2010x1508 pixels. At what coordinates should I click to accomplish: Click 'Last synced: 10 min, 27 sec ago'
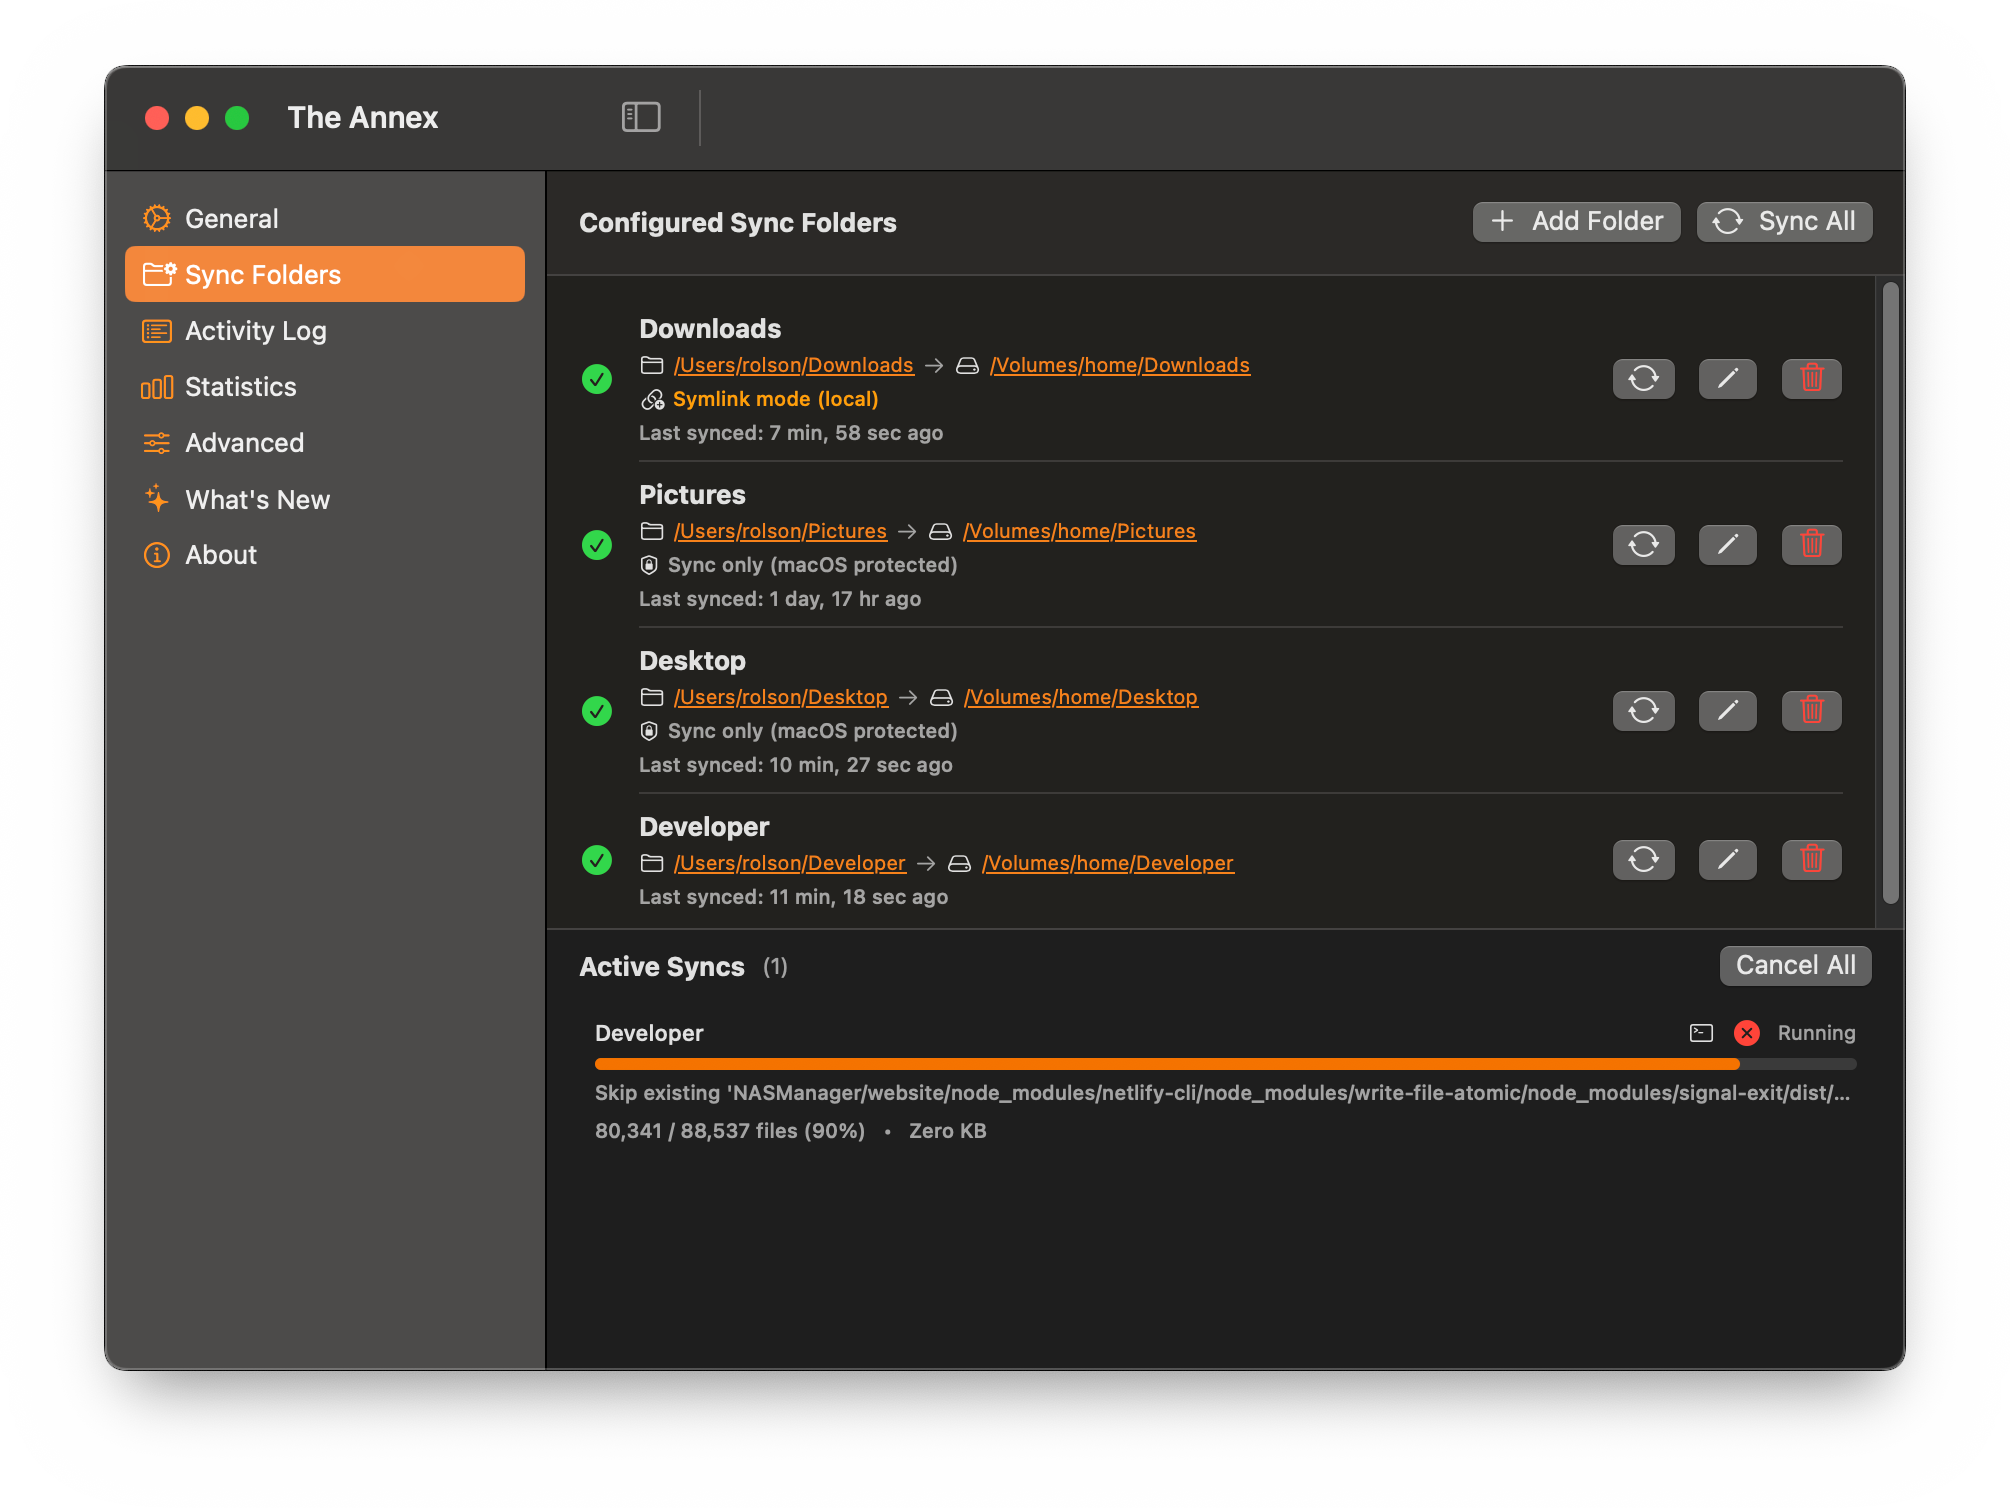[796, 765]
